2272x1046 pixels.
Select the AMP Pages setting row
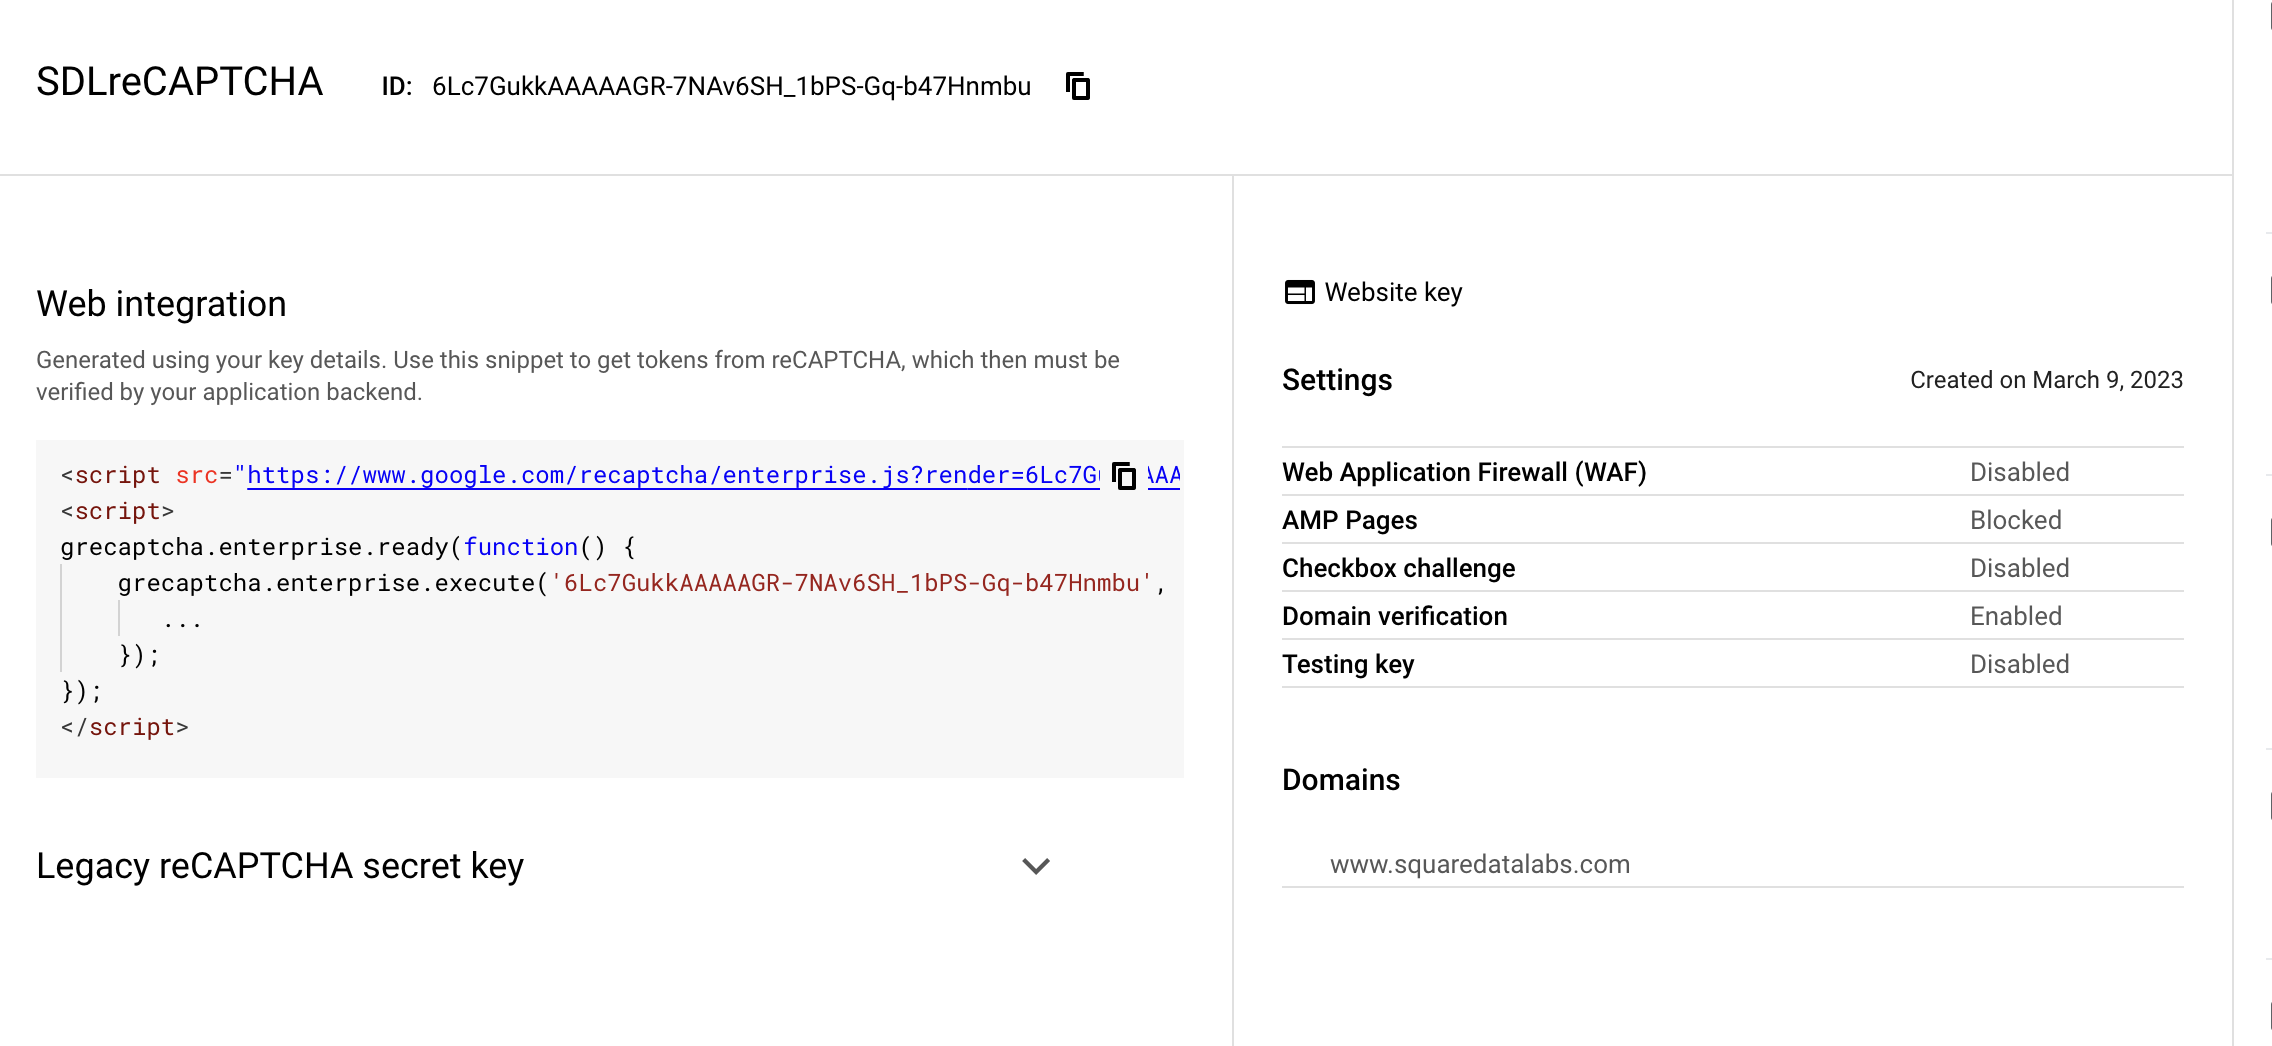(x=1350, y=520)
